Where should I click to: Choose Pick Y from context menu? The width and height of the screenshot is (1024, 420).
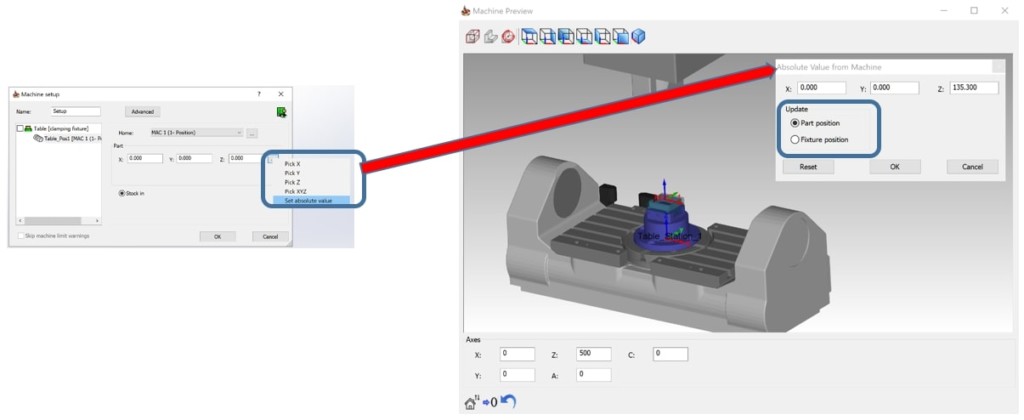292,173
